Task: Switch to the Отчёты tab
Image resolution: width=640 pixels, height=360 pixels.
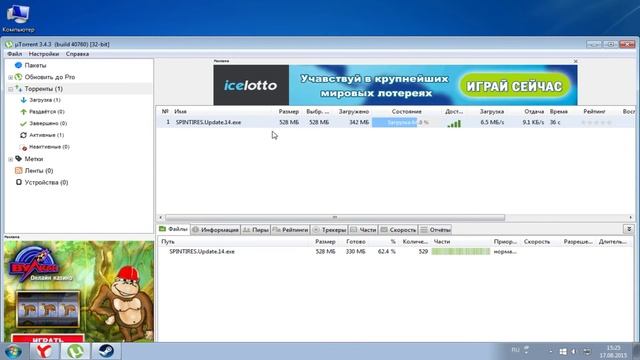Action: pos(436,230)
